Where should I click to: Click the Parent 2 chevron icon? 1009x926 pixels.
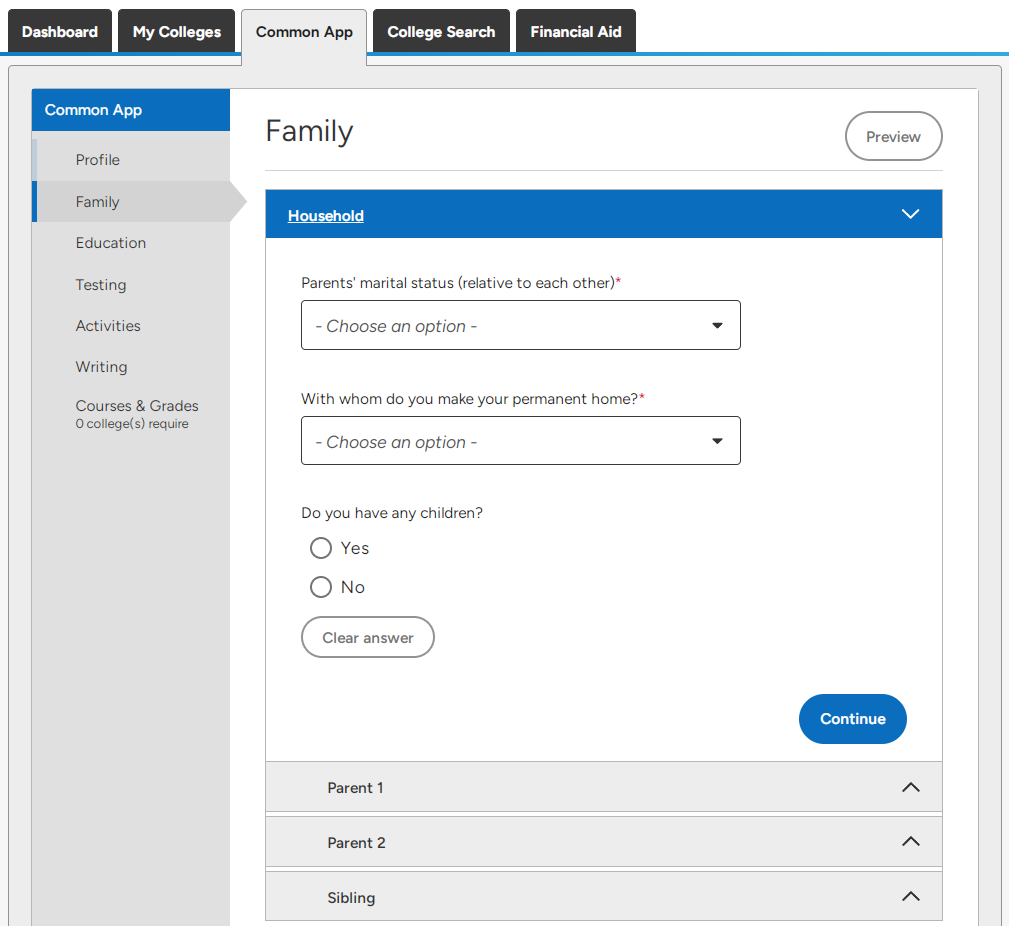pos(911,842)
